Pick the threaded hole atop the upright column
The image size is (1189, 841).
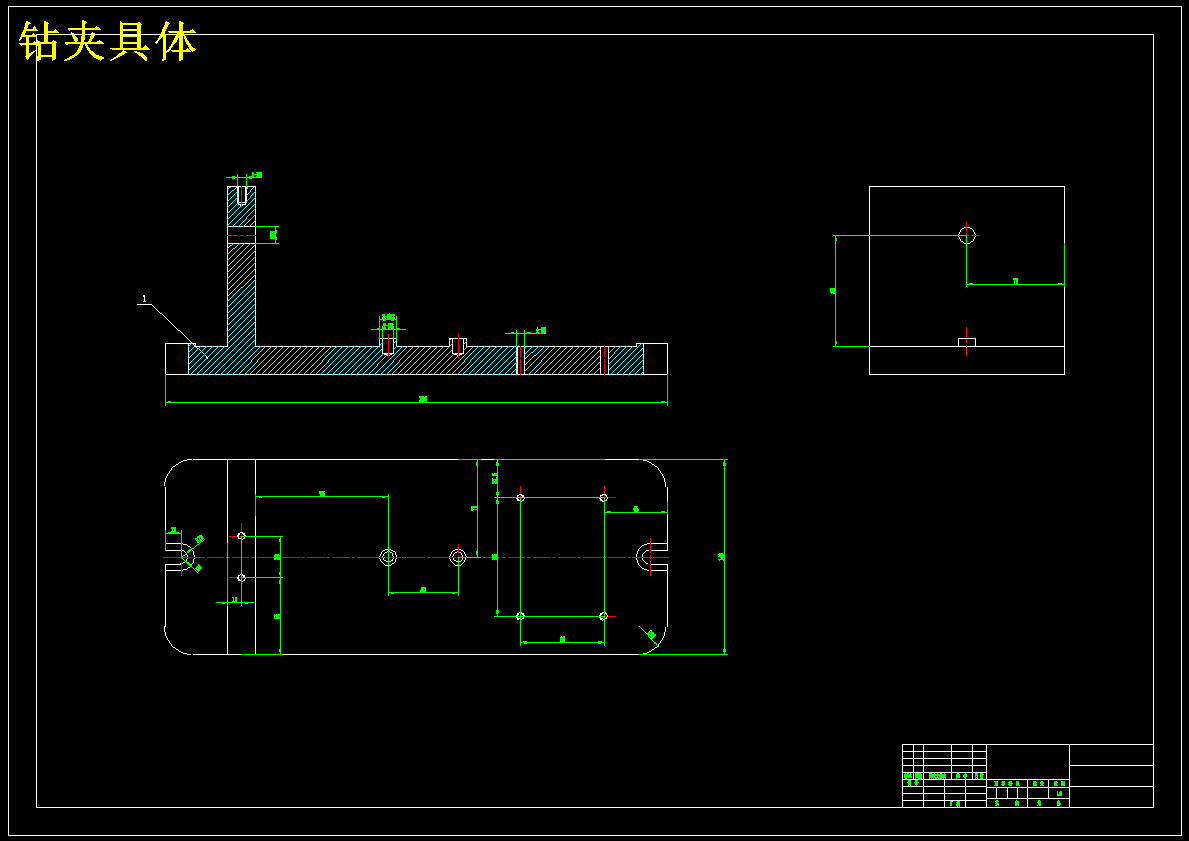pos(242,196)
